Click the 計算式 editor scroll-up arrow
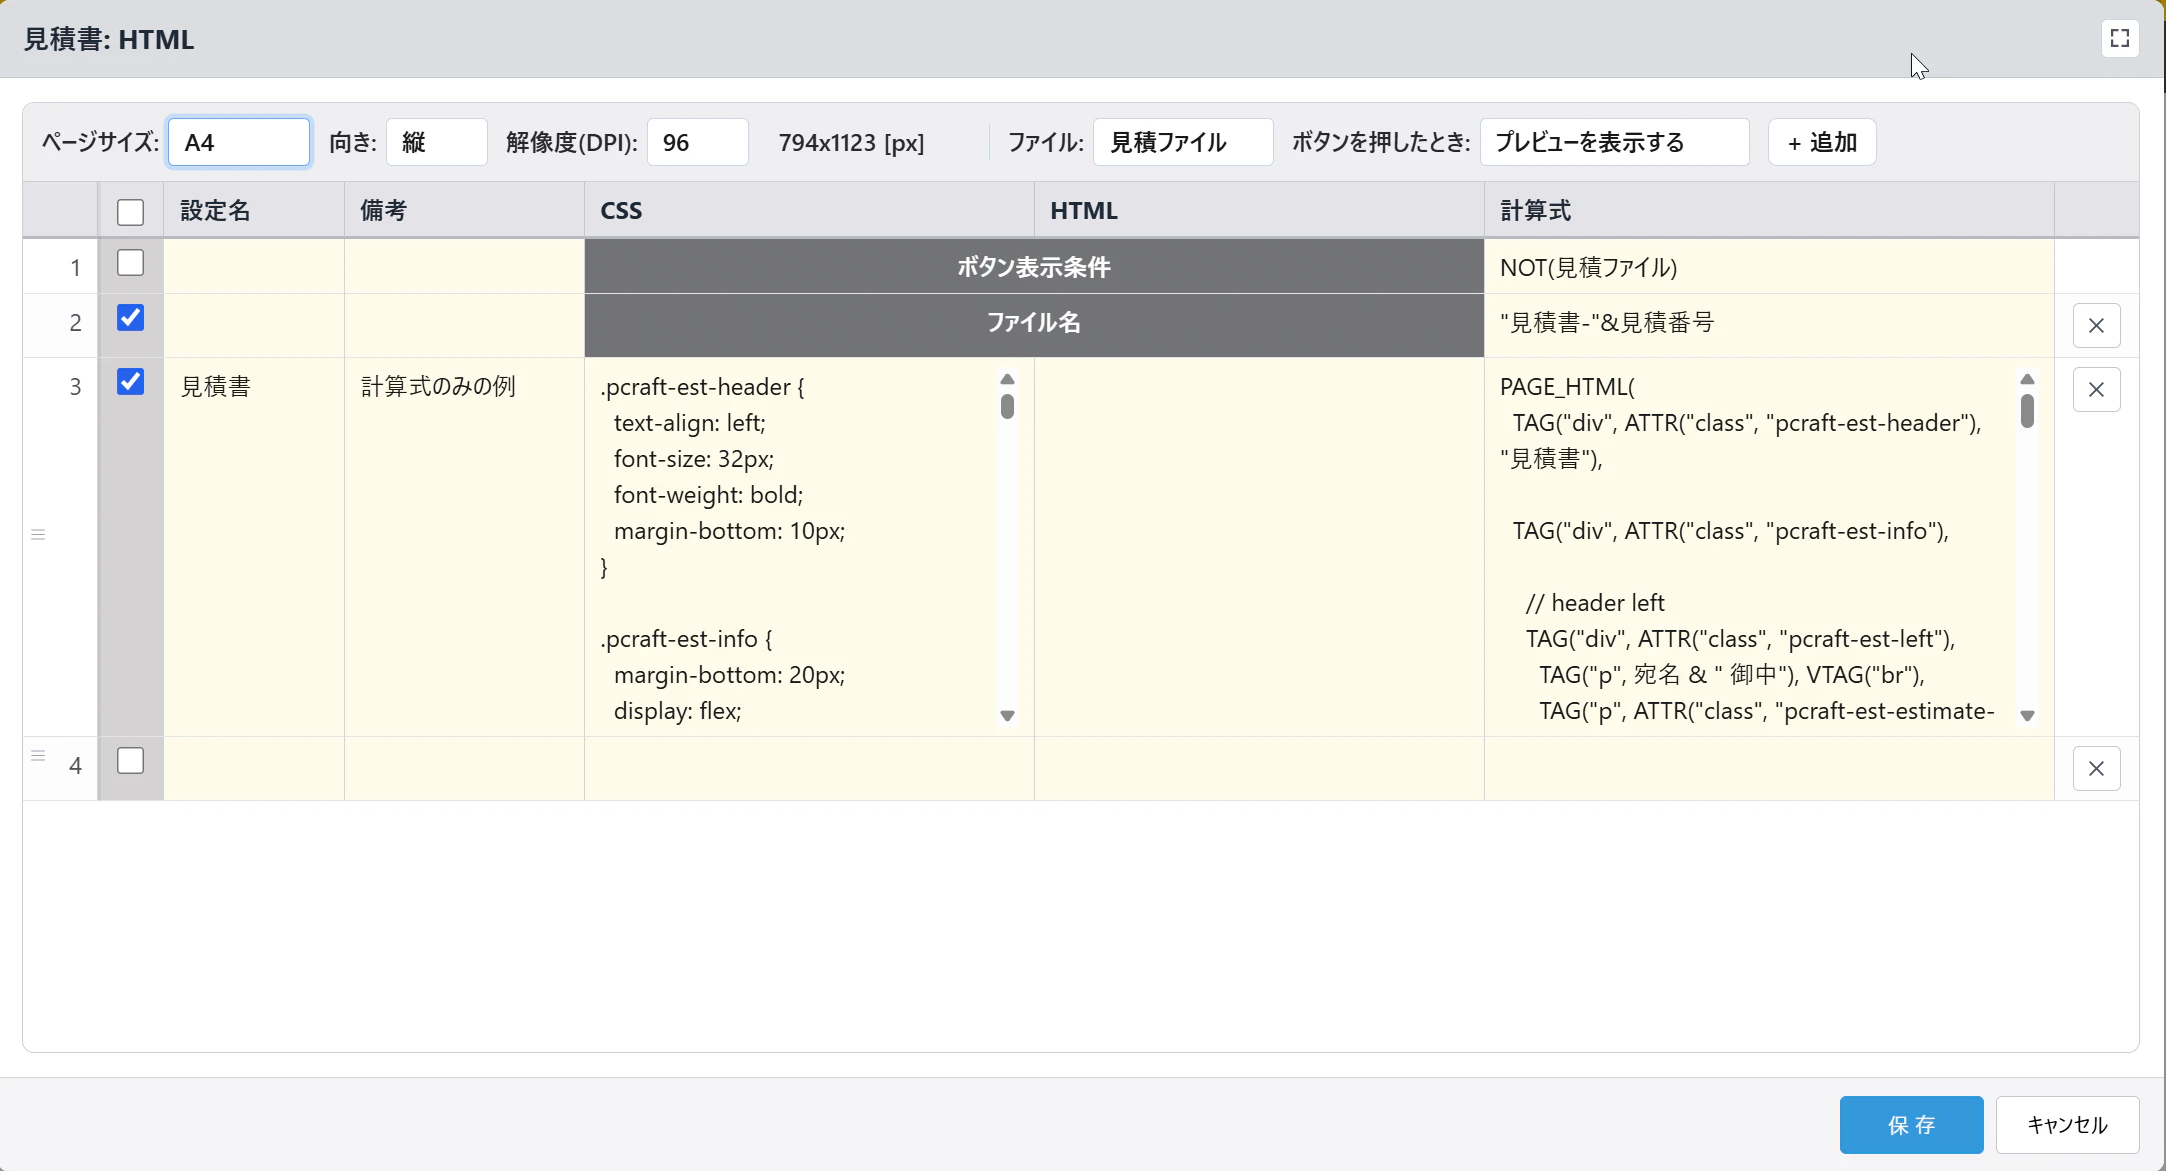Screen dimensions: 2166x1171 click(x=2027, y=379)
